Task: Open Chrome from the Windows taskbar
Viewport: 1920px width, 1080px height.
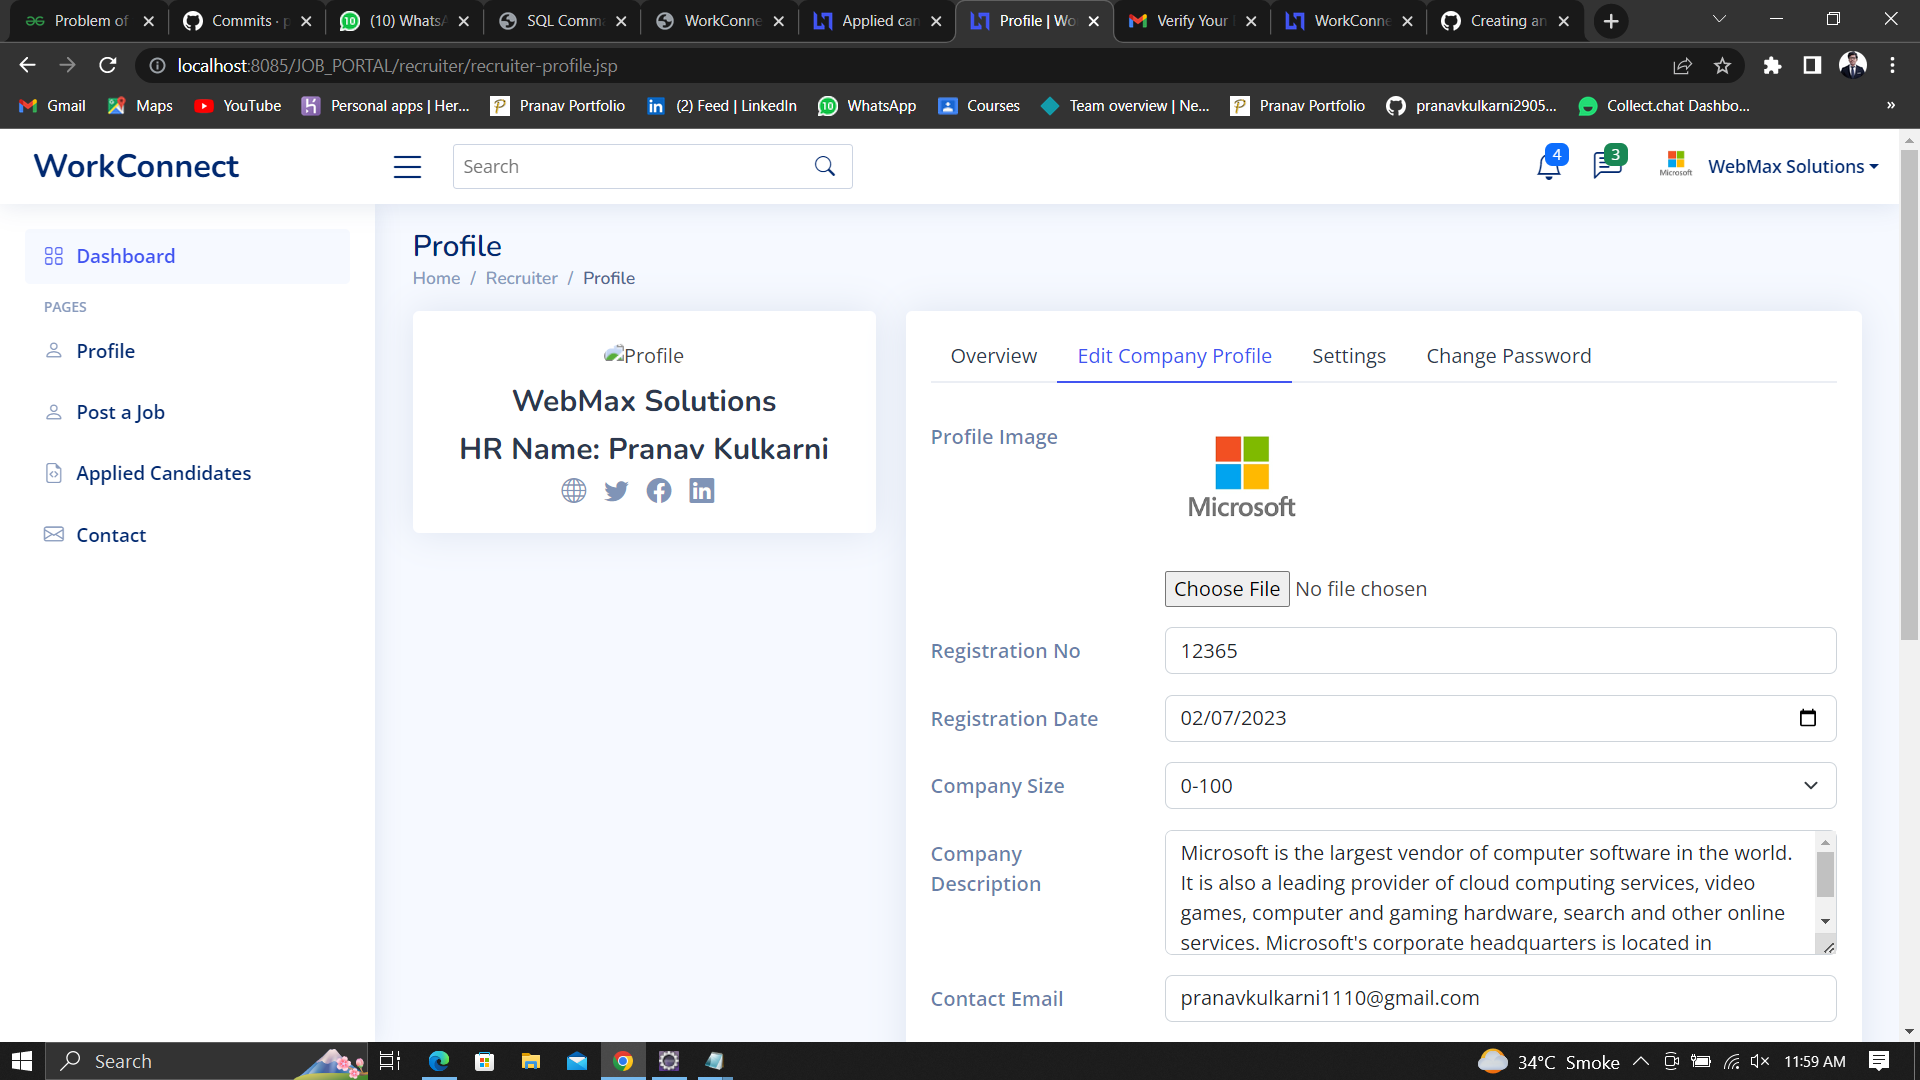Action: click(x=623, y=1061)
